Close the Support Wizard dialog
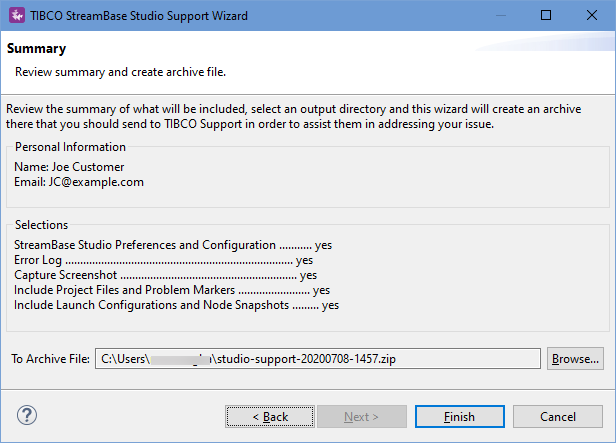 pos(591,16)
